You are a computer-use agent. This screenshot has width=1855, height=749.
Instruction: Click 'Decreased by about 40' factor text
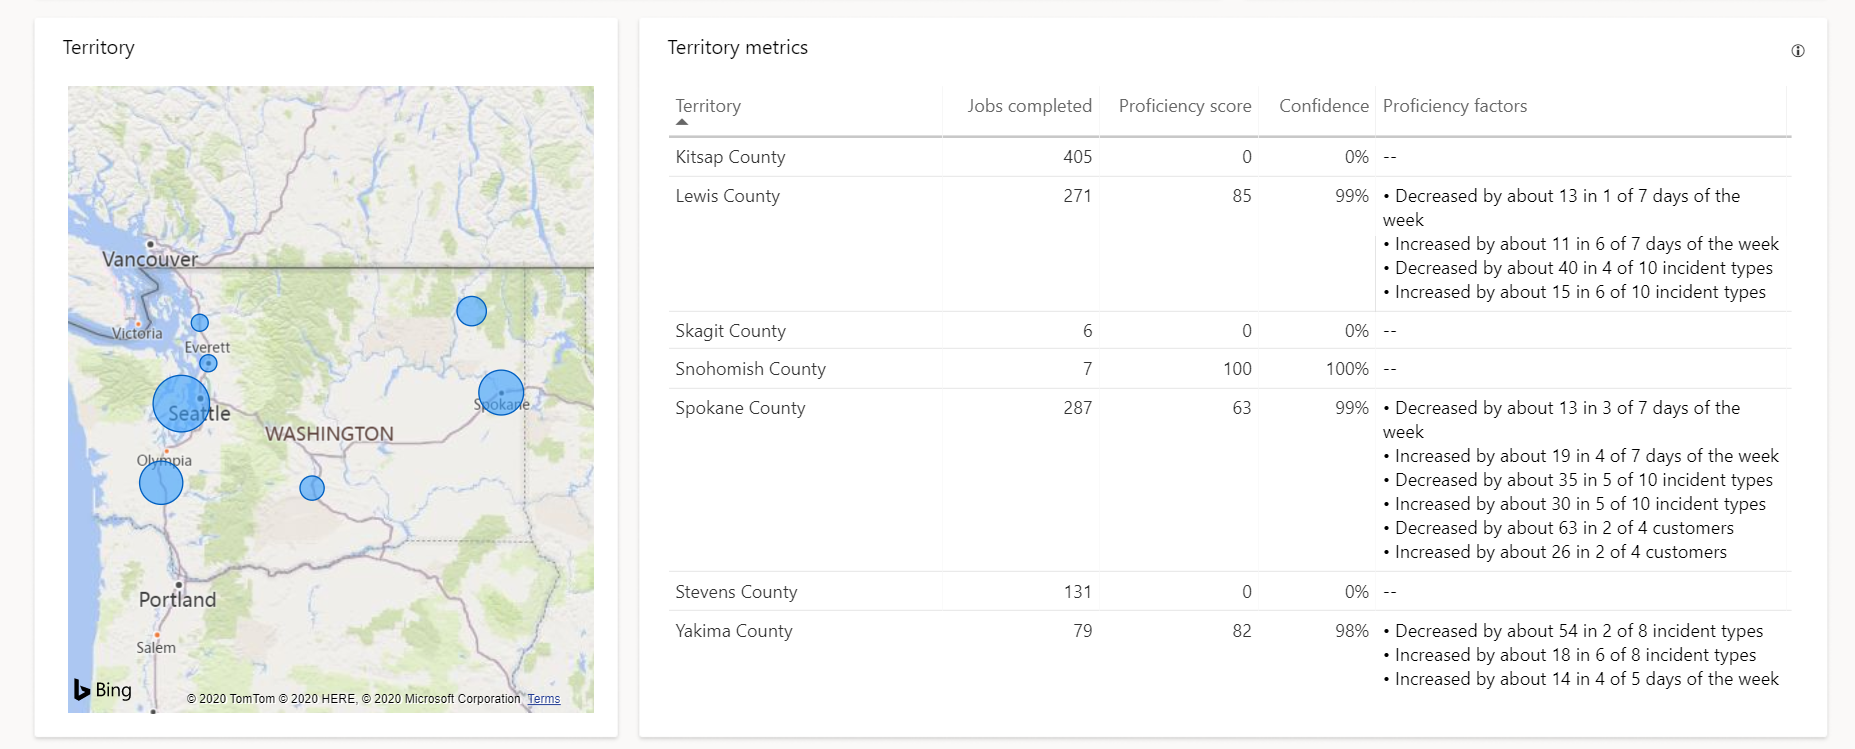point(1578,268)
